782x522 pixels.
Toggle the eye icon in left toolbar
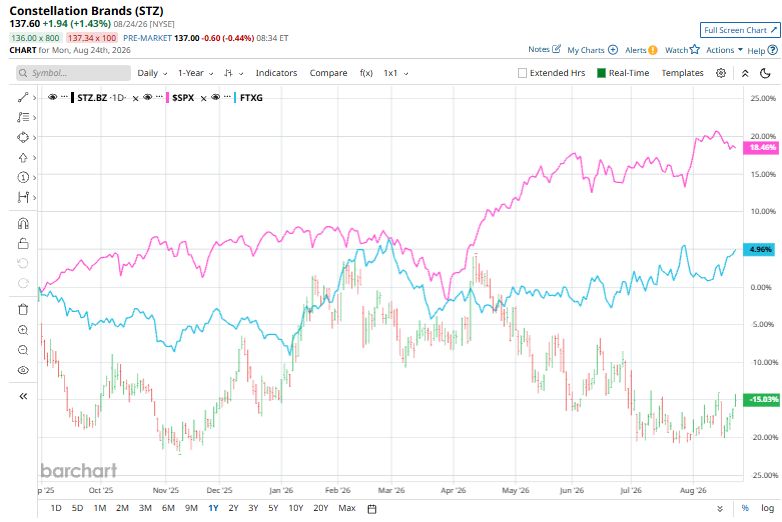[x=23, y=370]
